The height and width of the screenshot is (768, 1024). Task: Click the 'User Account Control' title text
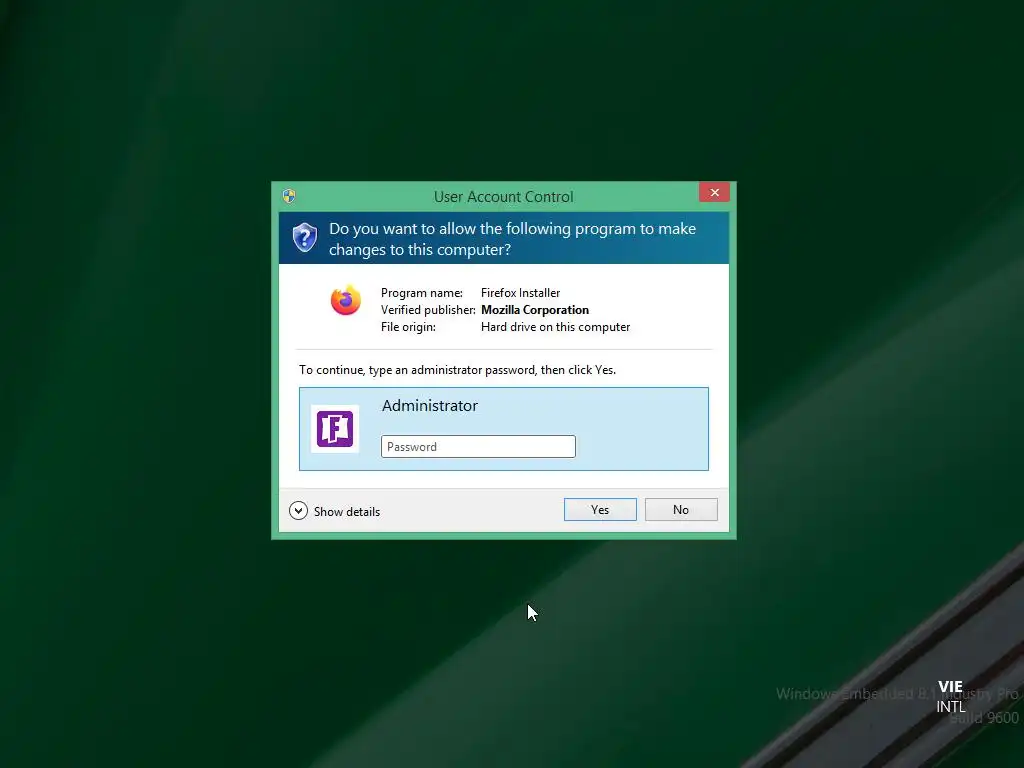pyautogui.click(x=504, y=197)
